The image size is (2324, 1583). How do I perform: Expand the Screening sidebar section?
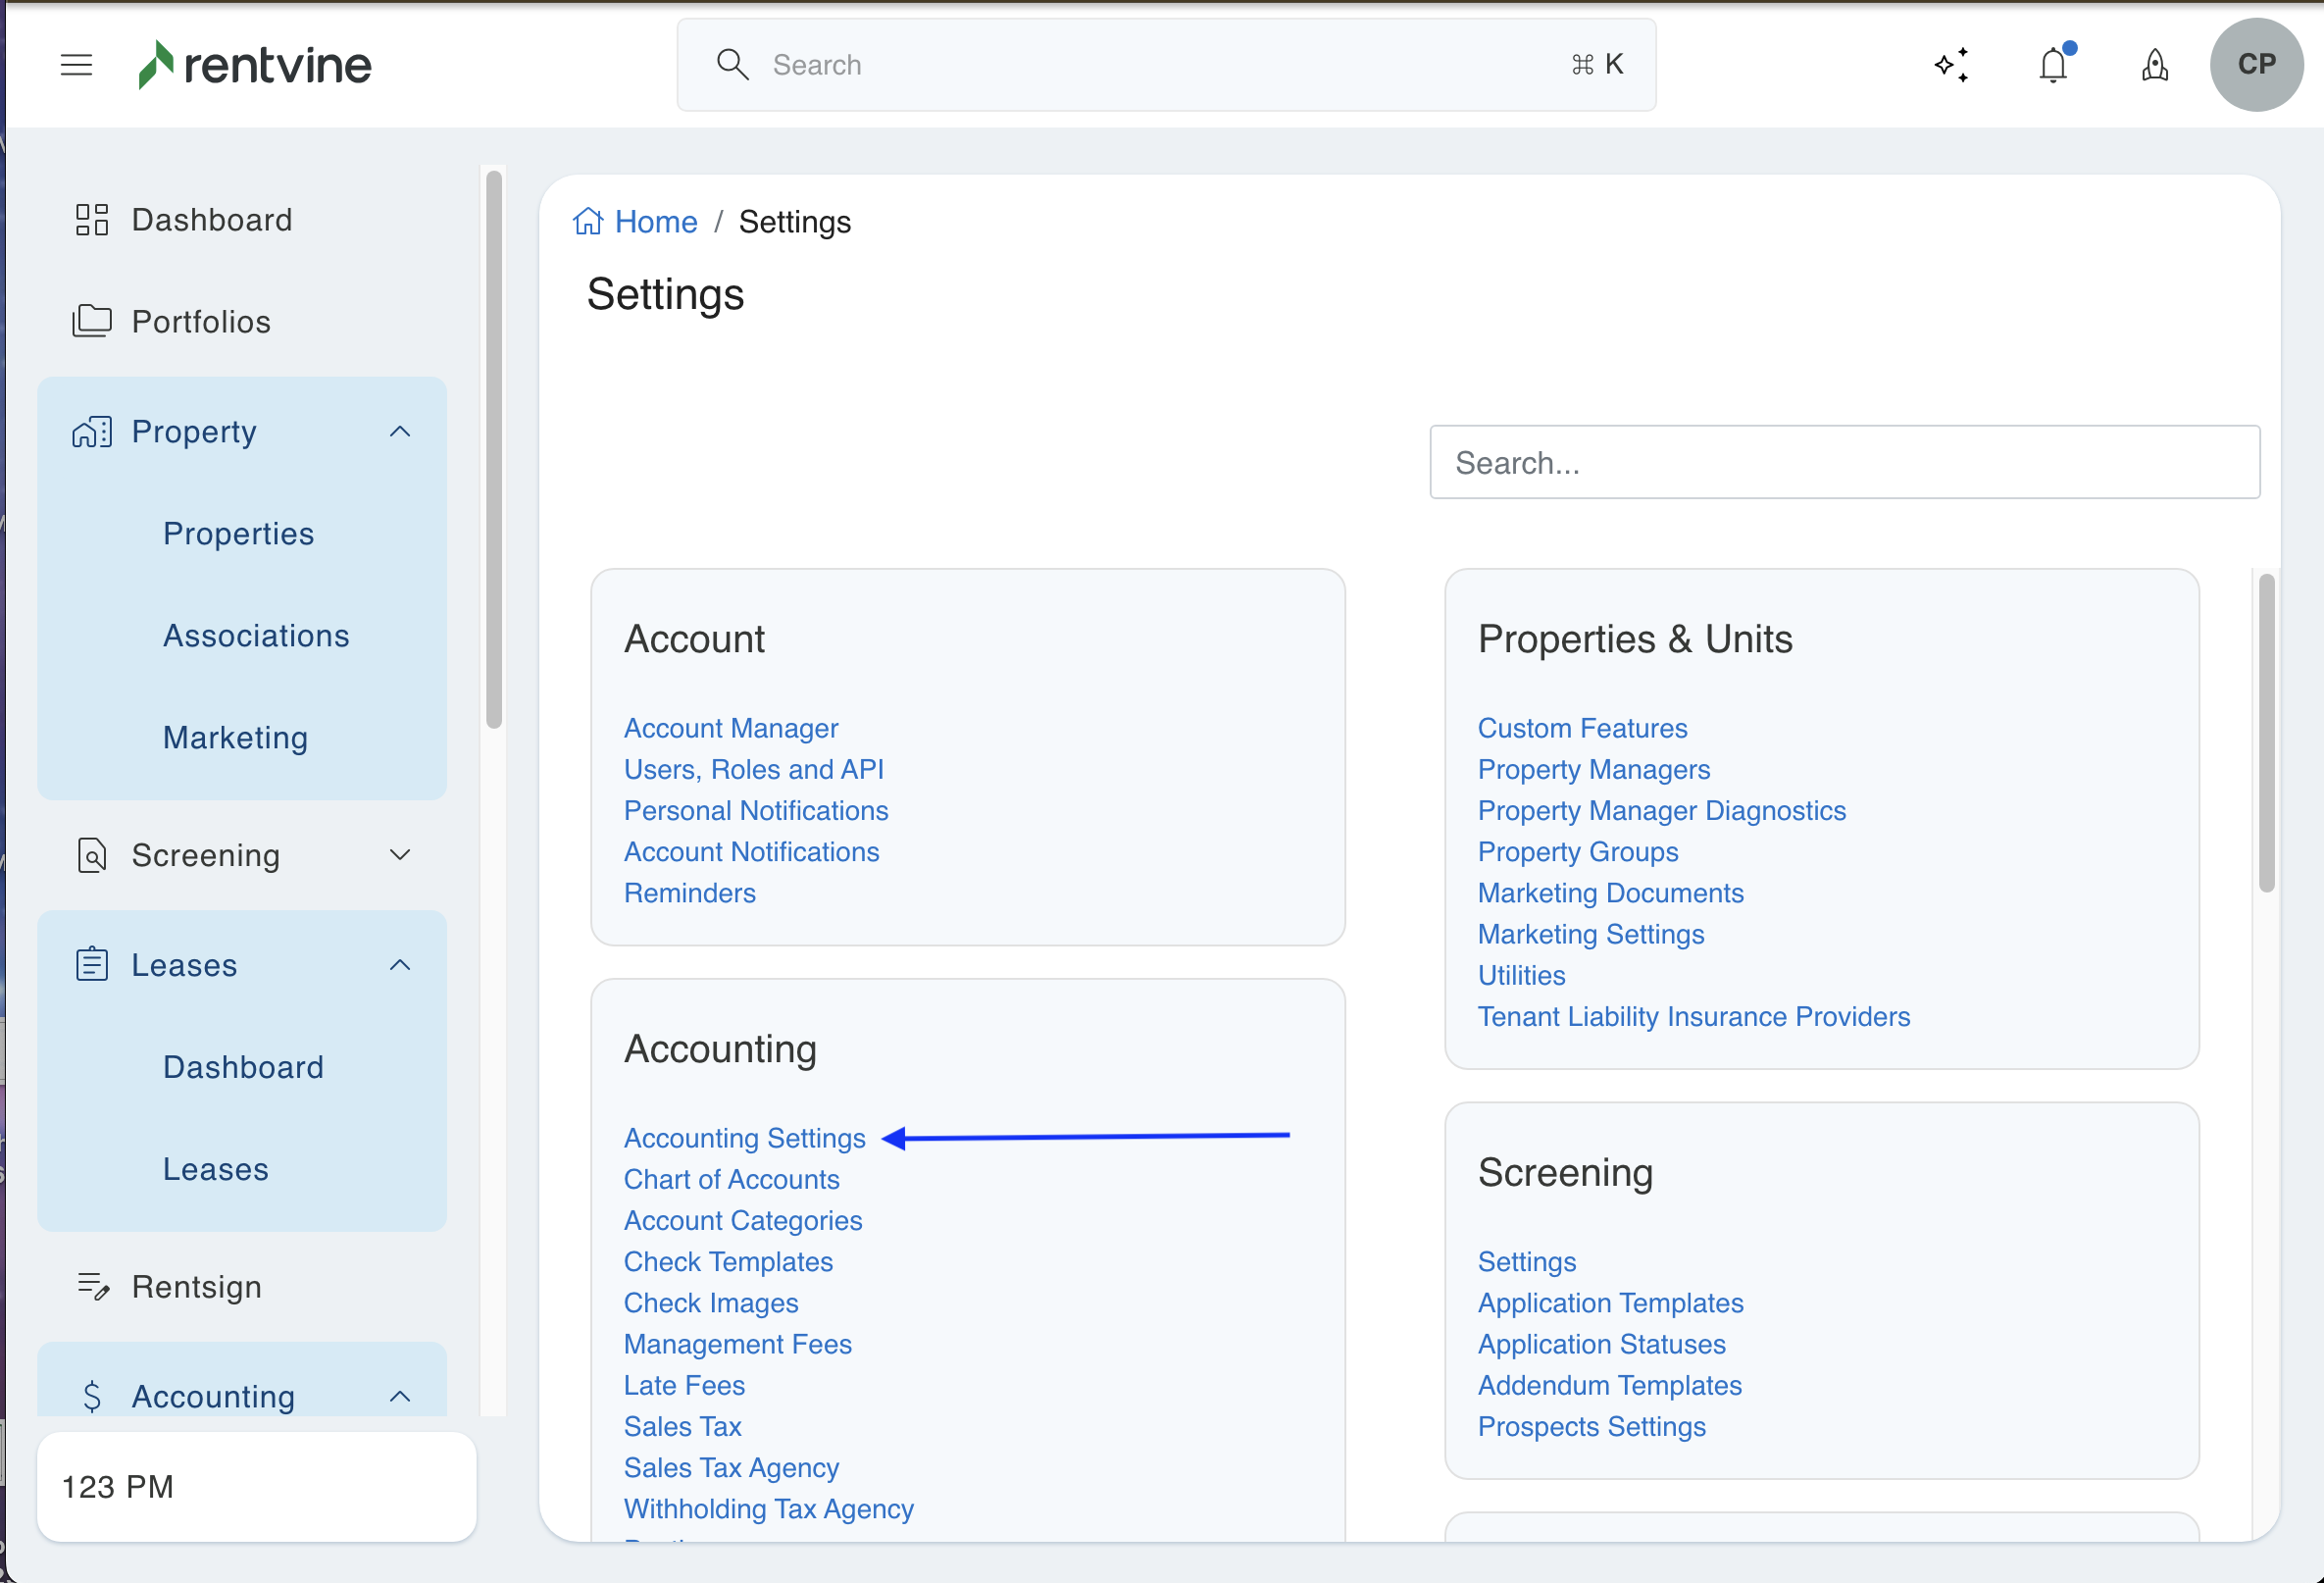(x=400, y=855)
